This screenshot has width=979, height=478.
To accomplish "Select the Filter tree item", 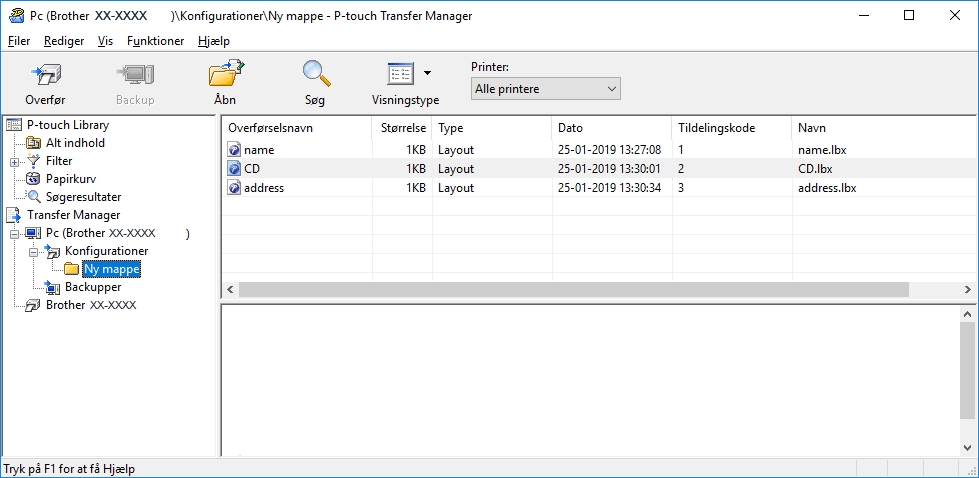I will pyautogui.click(x=59, y=161).
